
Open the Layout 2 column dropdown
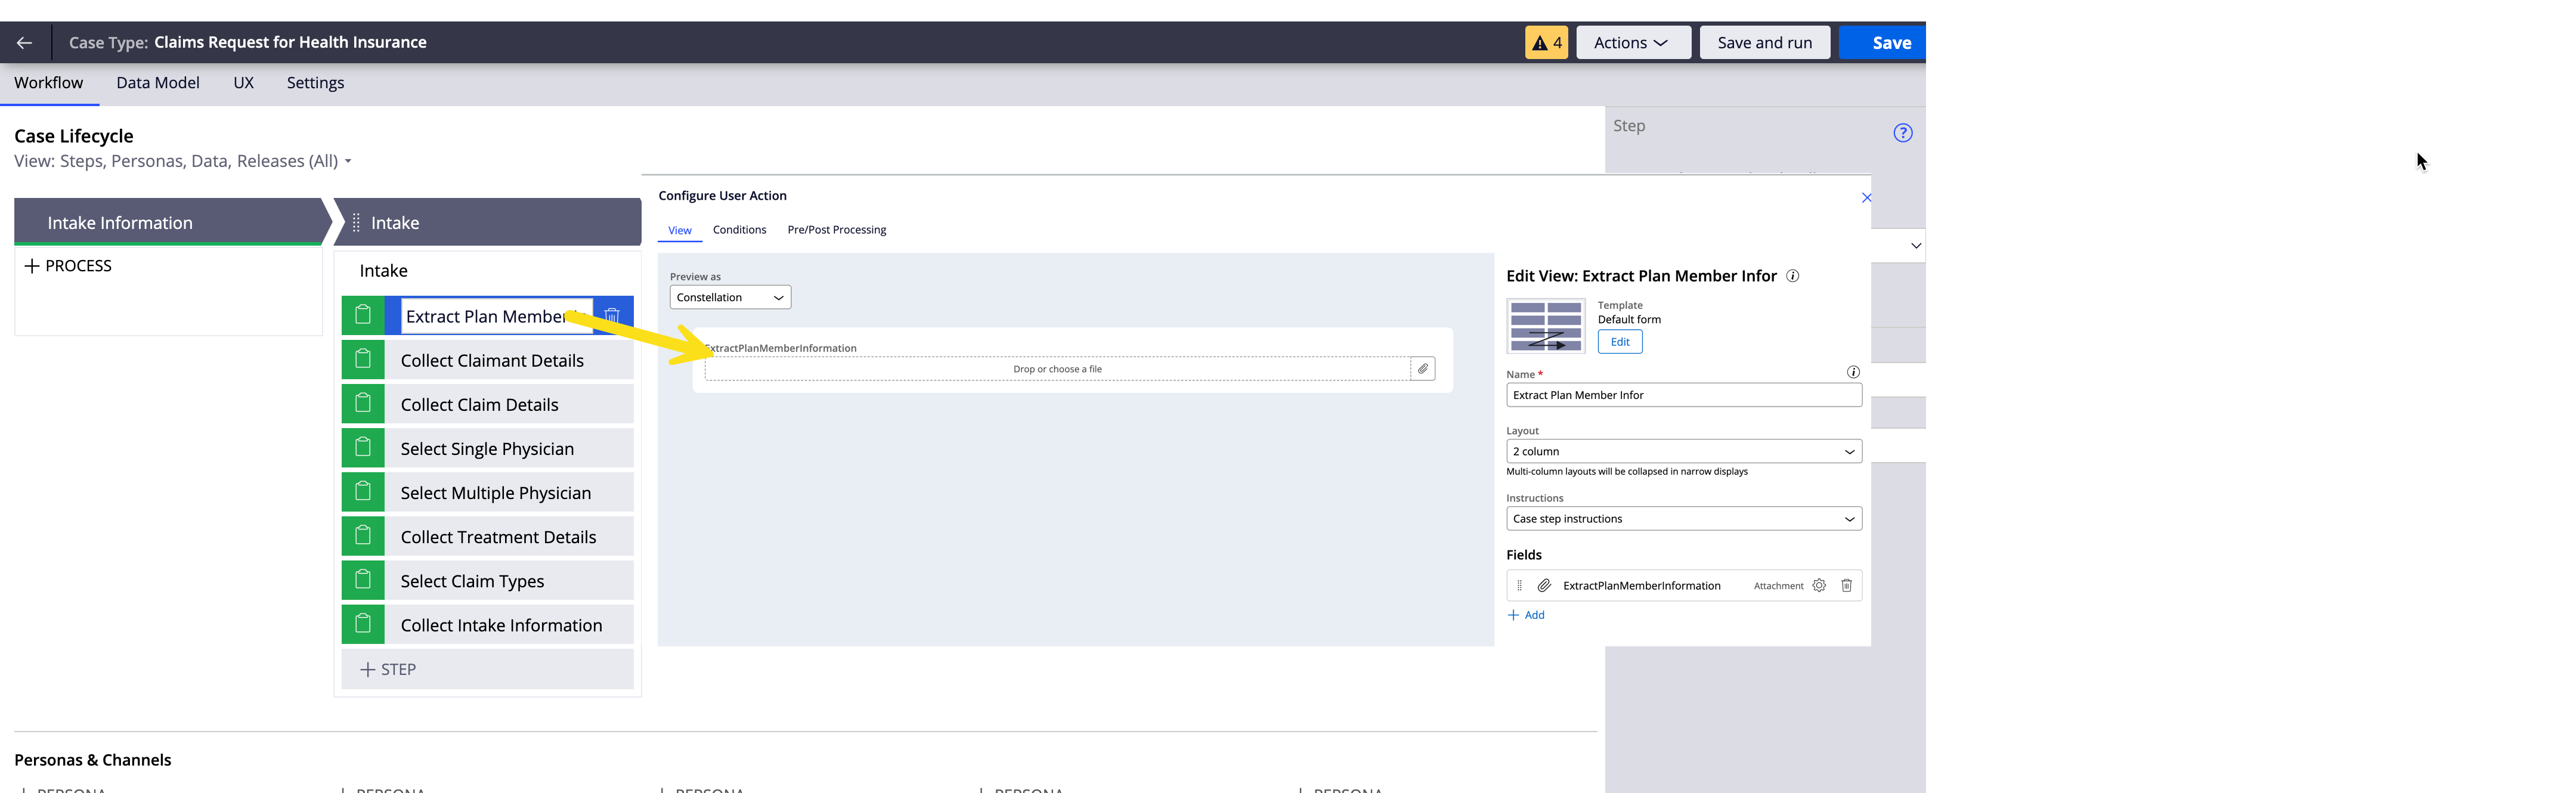coord(1683,451)
